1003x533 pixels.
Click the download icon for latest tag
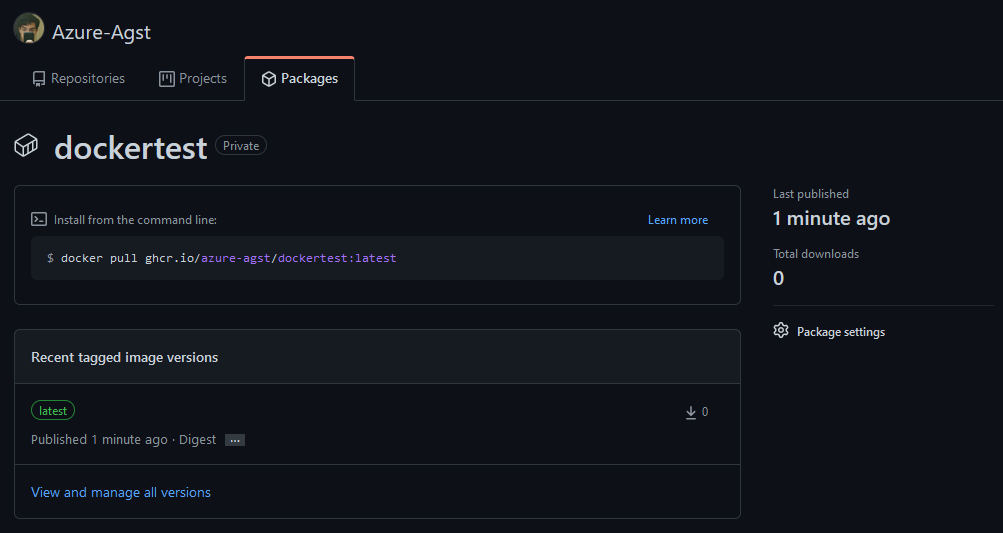pos(691,413)
